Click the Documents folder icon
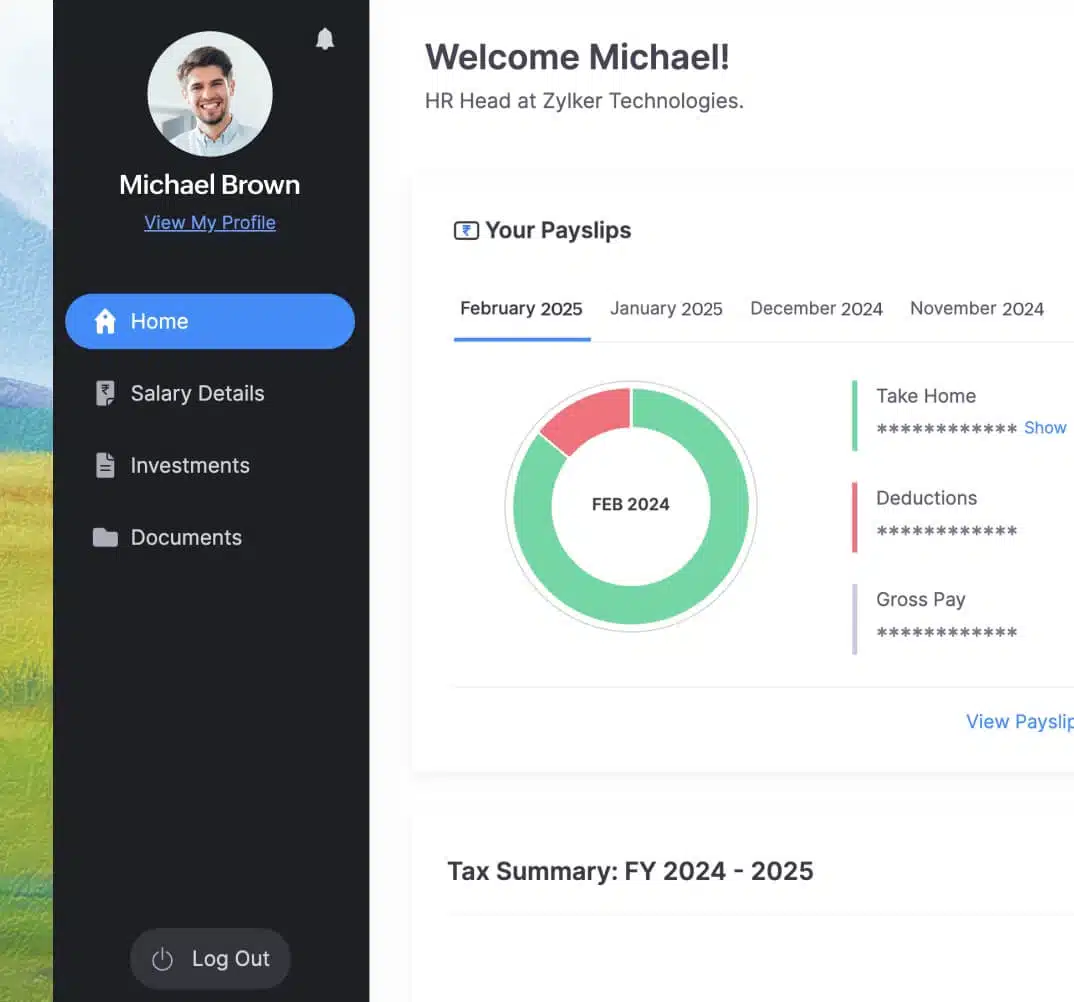The height and width of the screenshot is (1002, 1074). 105,538
